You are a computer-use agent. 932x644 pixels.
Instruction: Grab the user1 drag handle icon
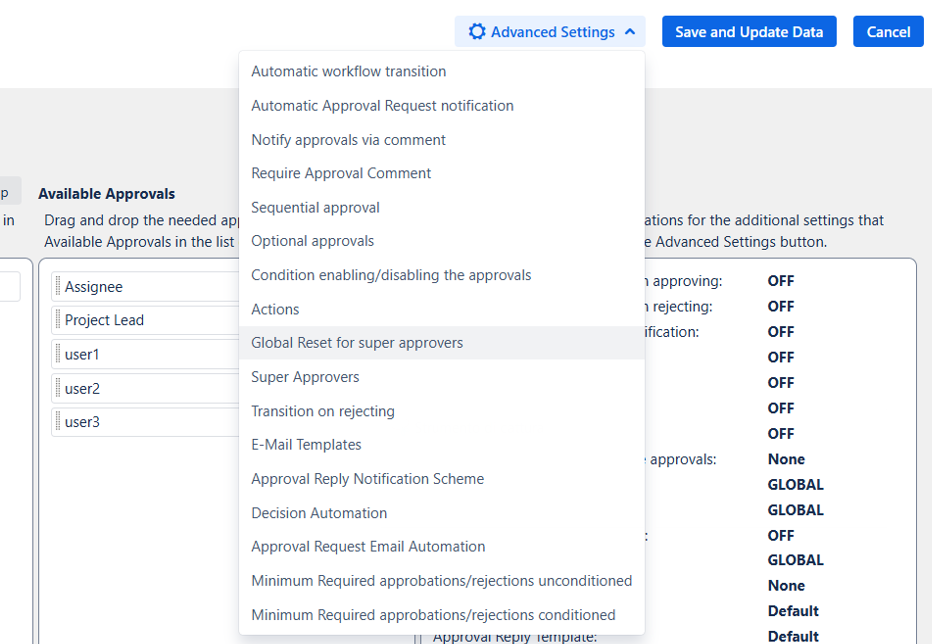tap(58, 355)
